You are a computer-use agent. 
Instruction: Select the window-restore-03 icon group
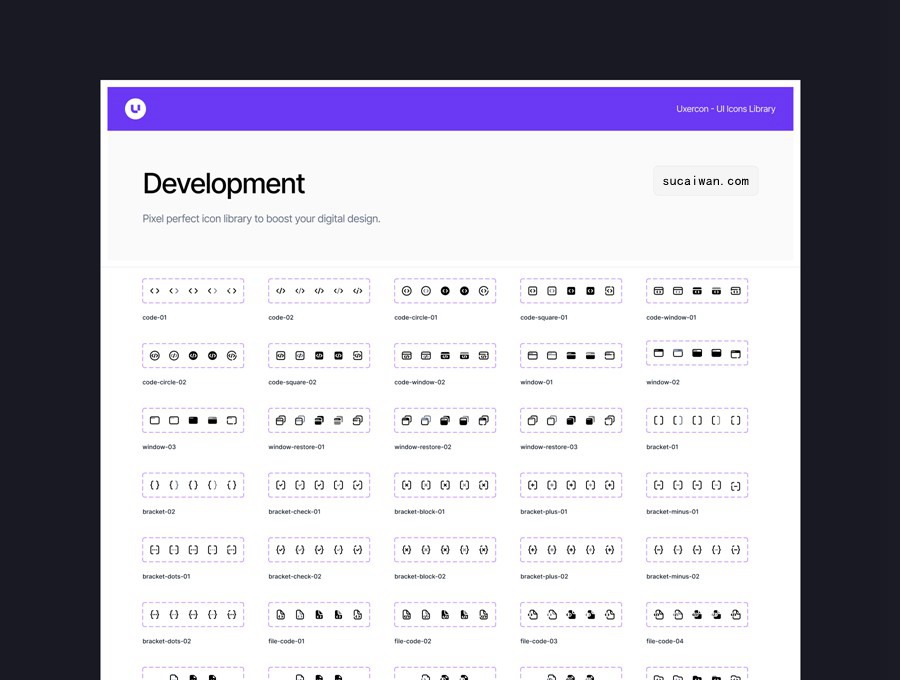(570, 420)
